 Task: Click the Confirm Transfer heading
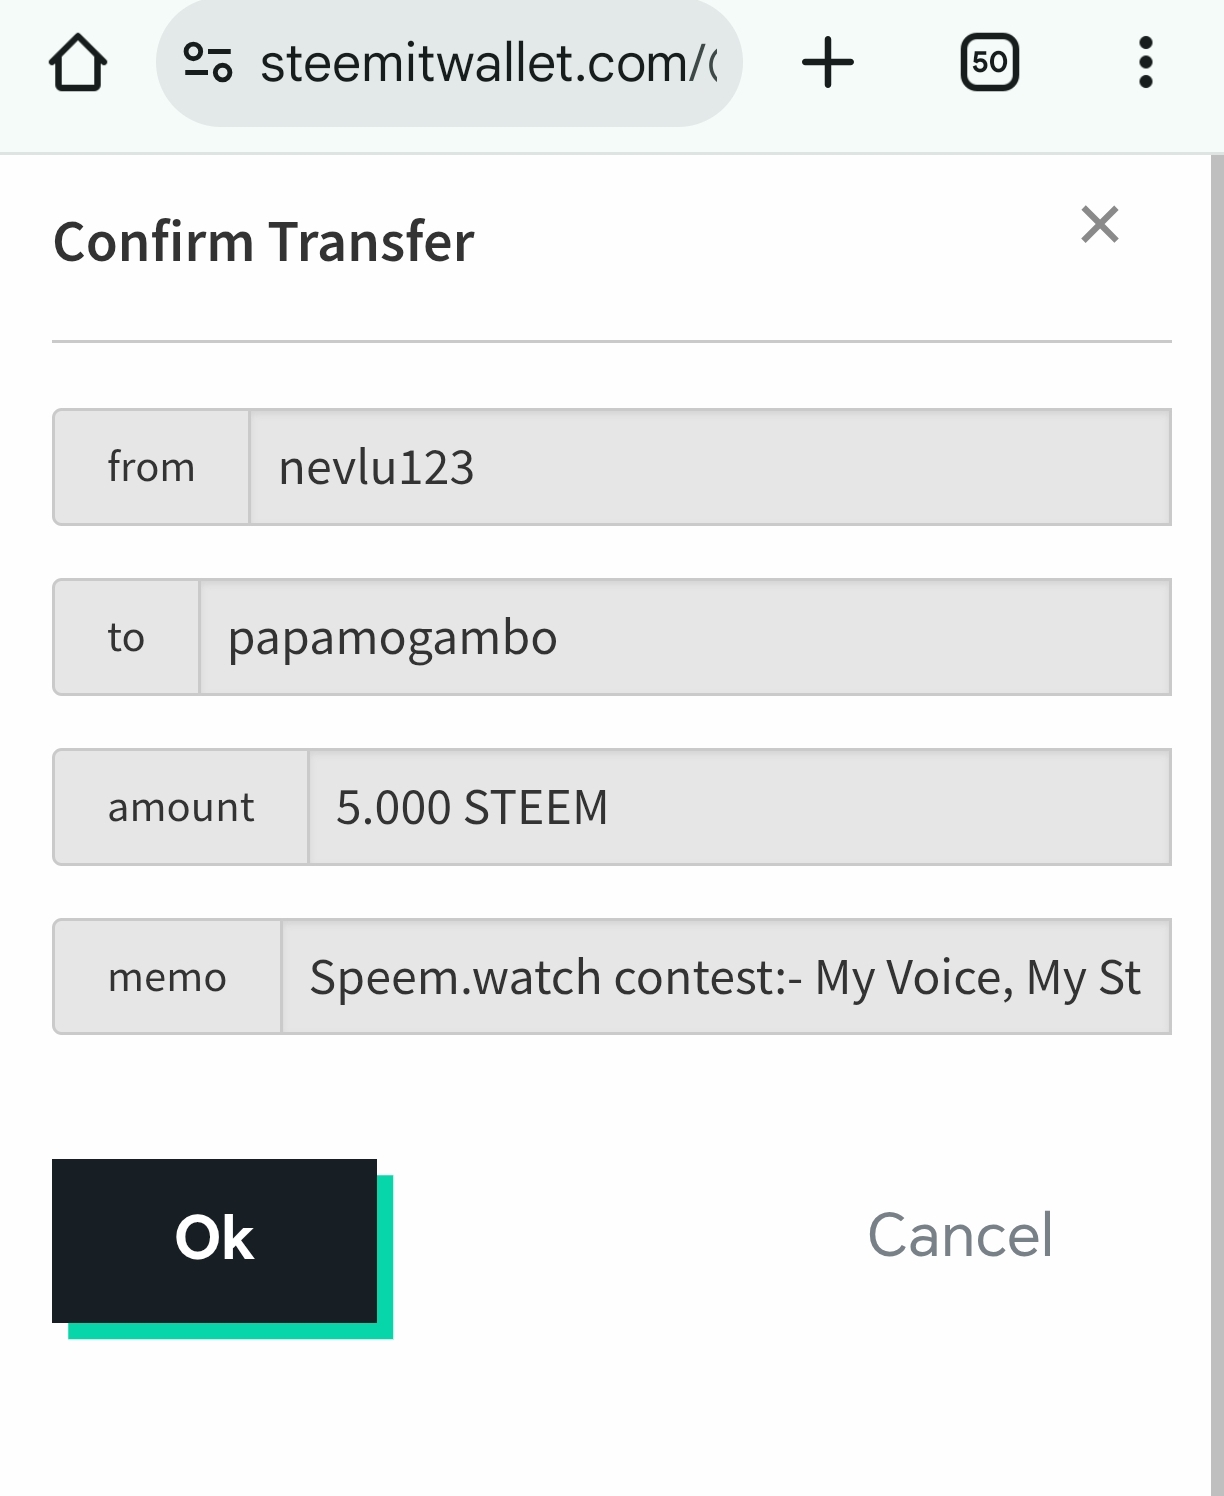tap(264, 242)
